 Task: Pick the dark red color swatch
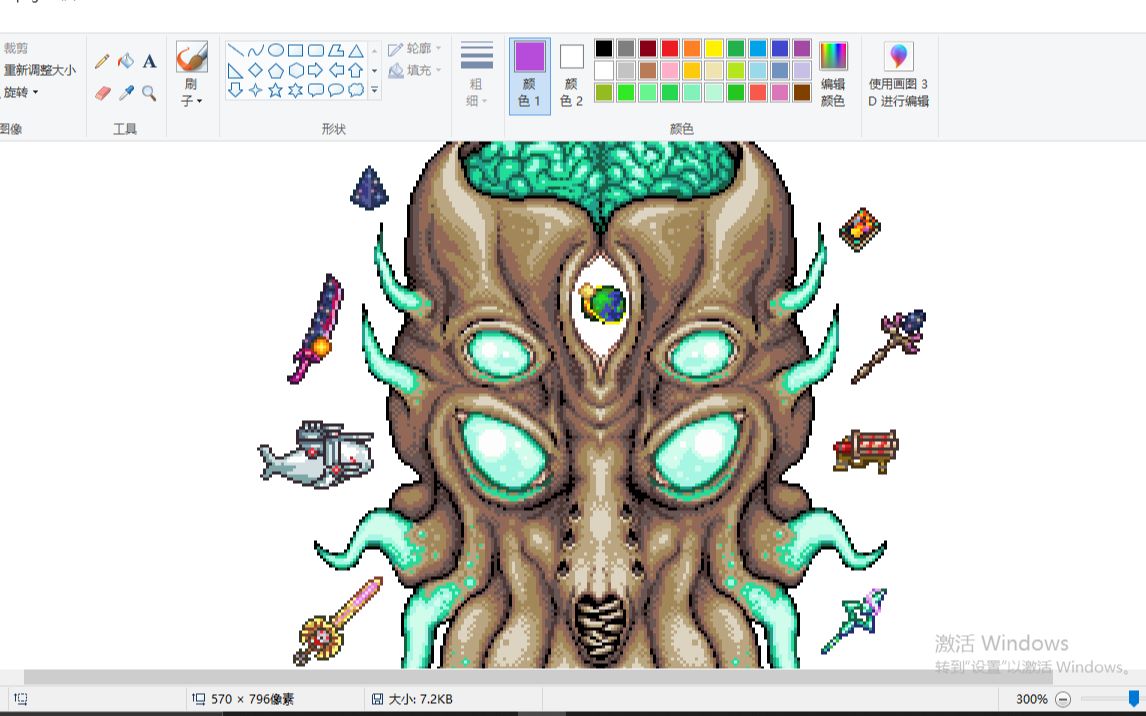pos(648,48)
